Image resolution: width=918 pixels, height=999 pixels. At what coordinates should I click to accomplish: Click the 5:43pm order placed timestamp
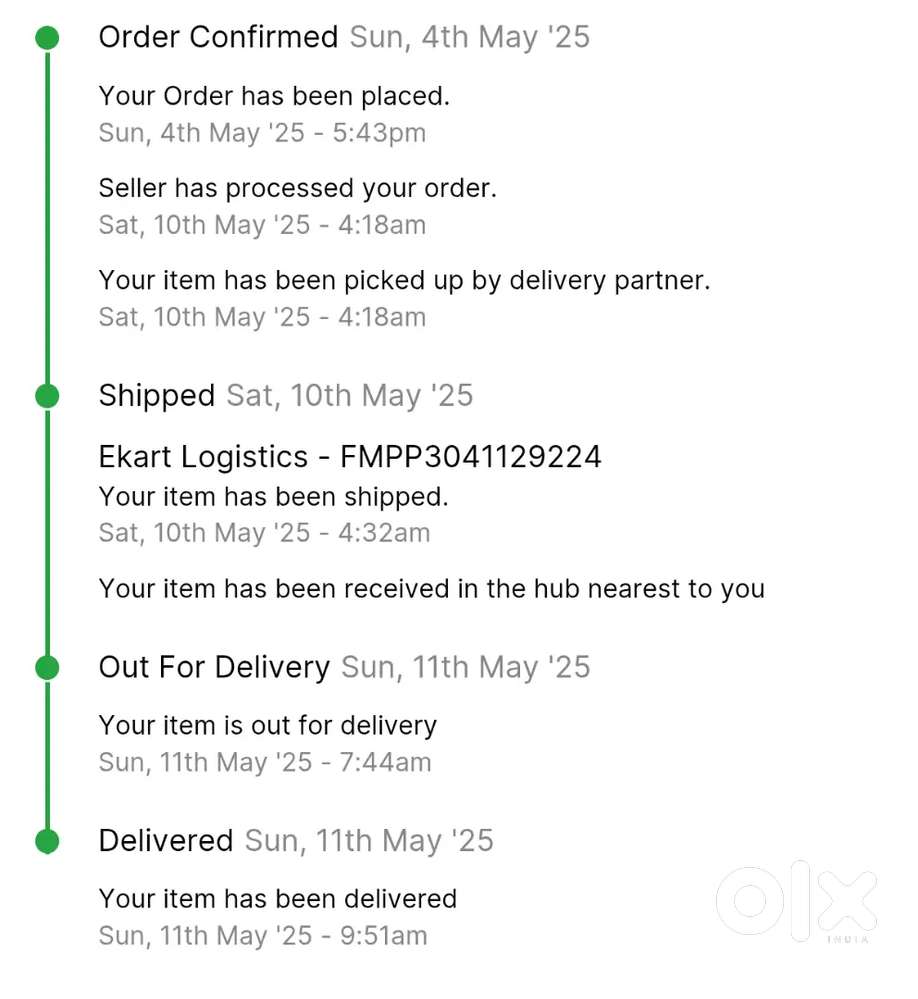[x=262, y=133]
